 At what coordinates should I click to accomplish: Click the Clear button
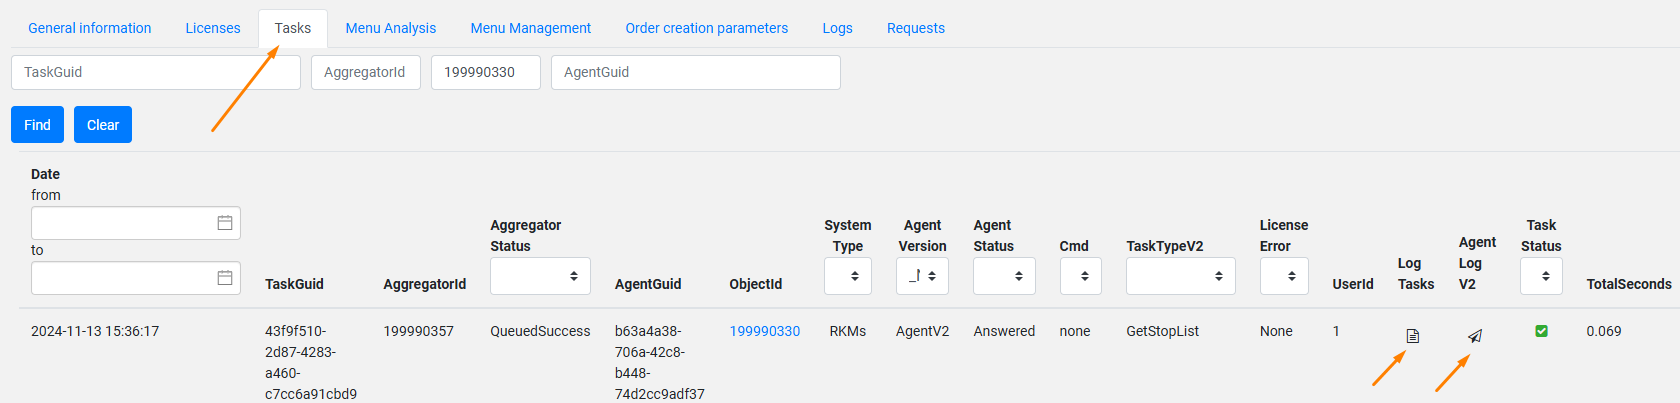pyautogui.click(x=103, y=125)
